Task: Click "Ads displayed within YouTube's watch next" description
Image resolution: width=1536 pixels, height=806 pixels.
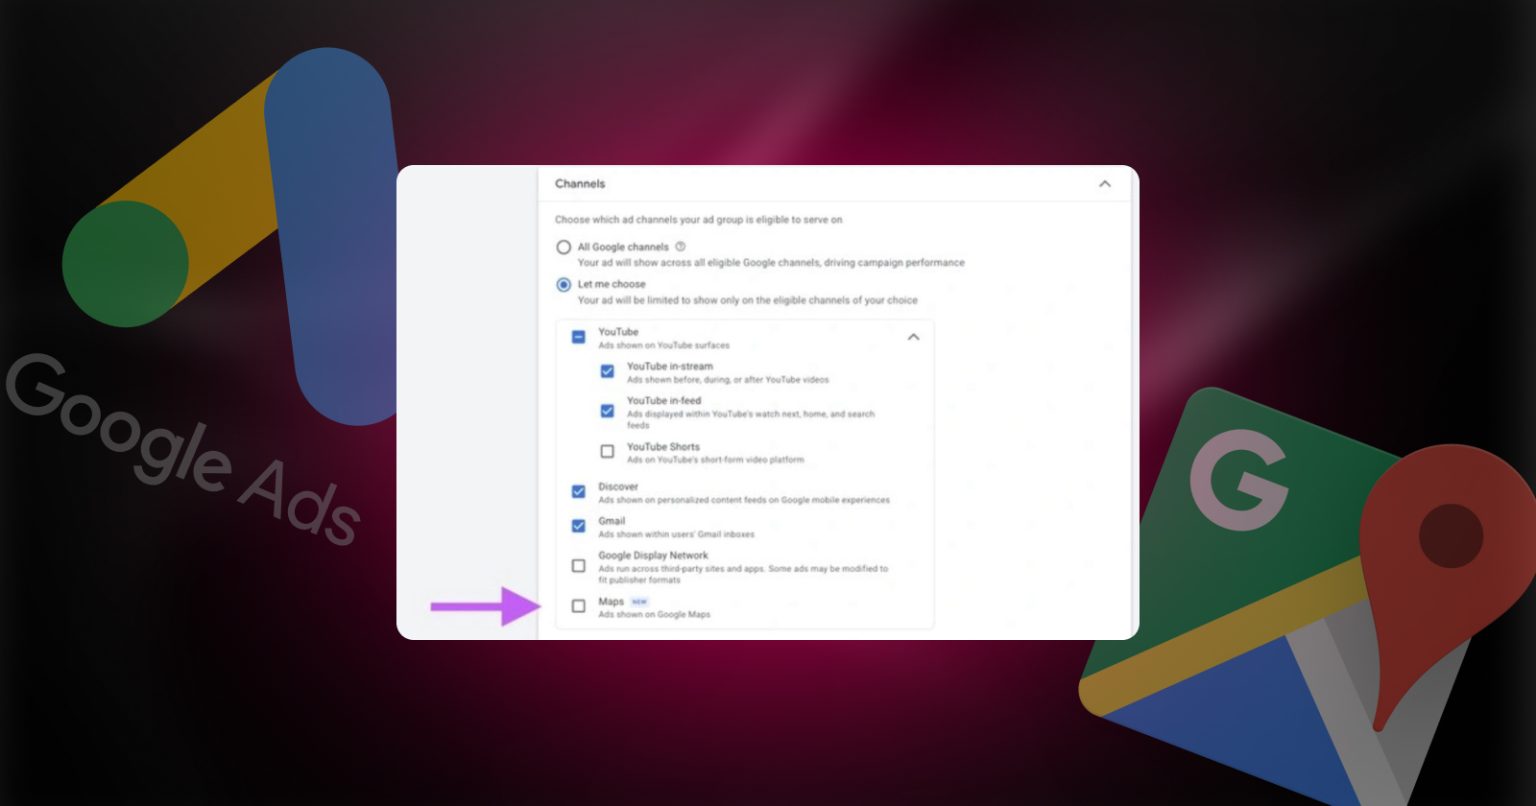Action: click(751, 419)
